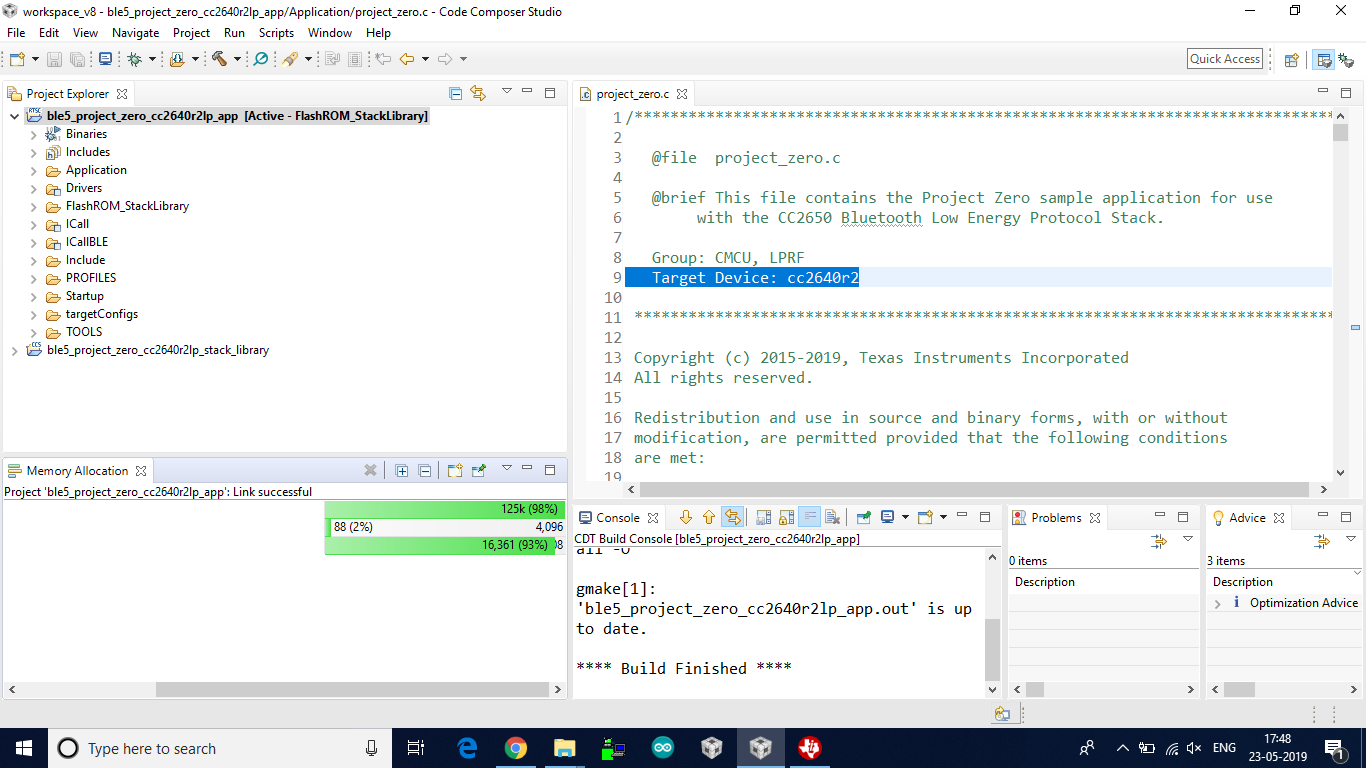
Task: Click the 16,361 (93%) memory usage bar
Action: click(x=440, y=545)
